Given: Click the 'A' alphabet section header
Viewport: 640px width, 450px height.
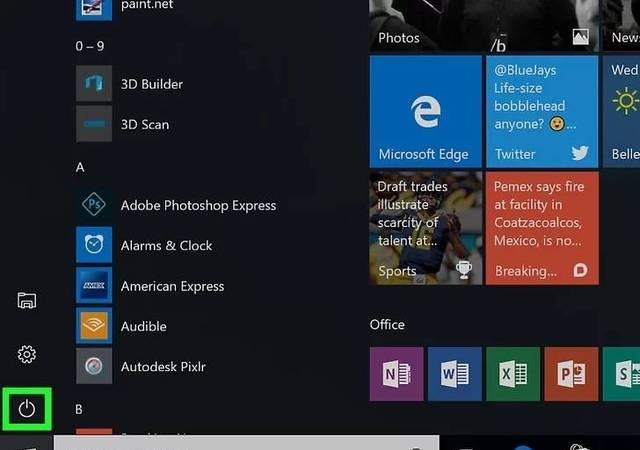Looking at the screenshot, I should pos(80,167).
